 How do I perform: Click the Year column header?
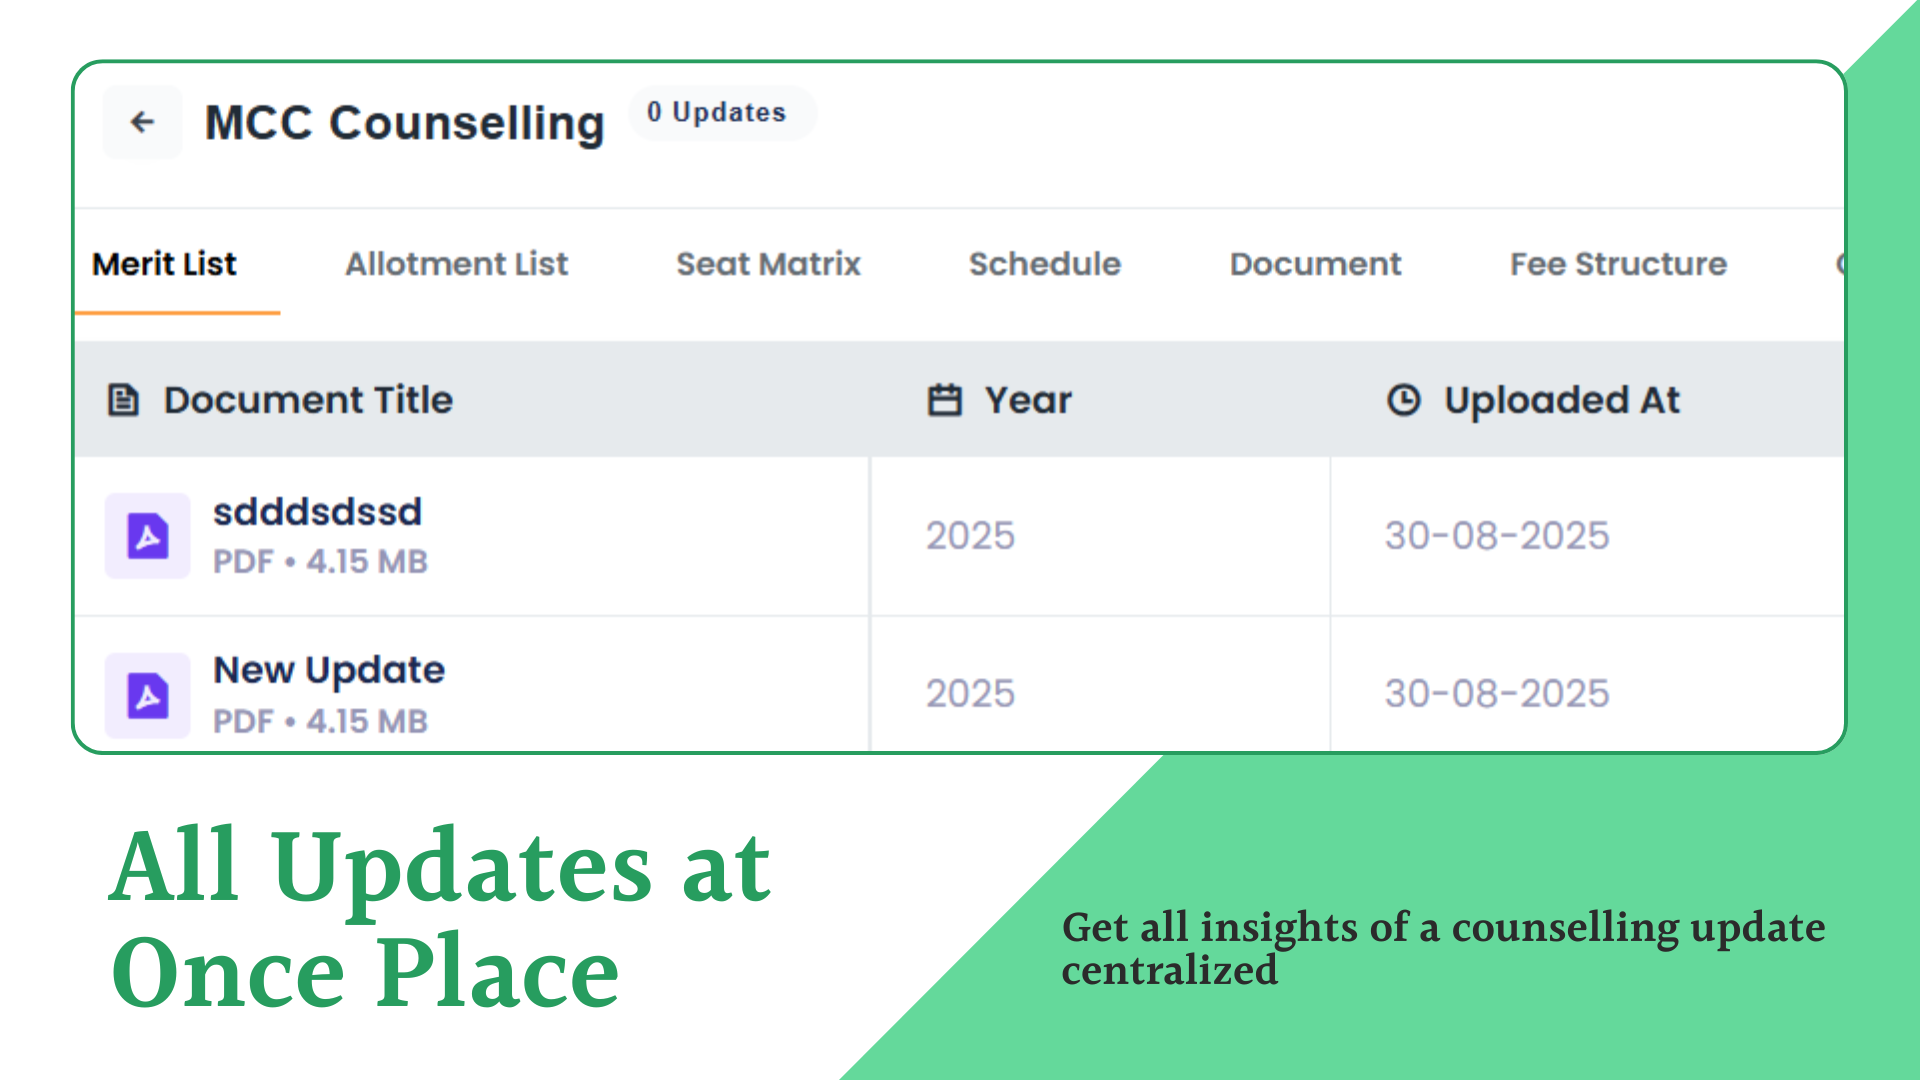pos(1028,400)
